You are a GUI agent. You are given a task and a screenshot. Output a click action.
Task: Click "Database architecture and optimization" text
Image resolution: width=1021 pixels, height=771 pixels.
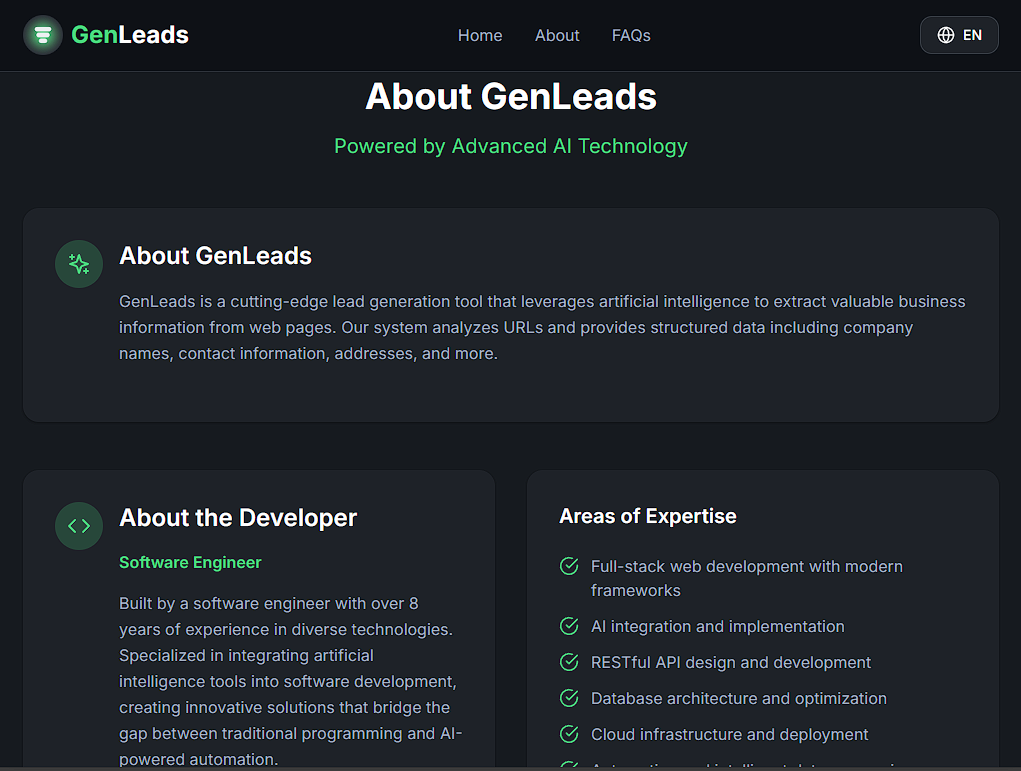(738, 698)
